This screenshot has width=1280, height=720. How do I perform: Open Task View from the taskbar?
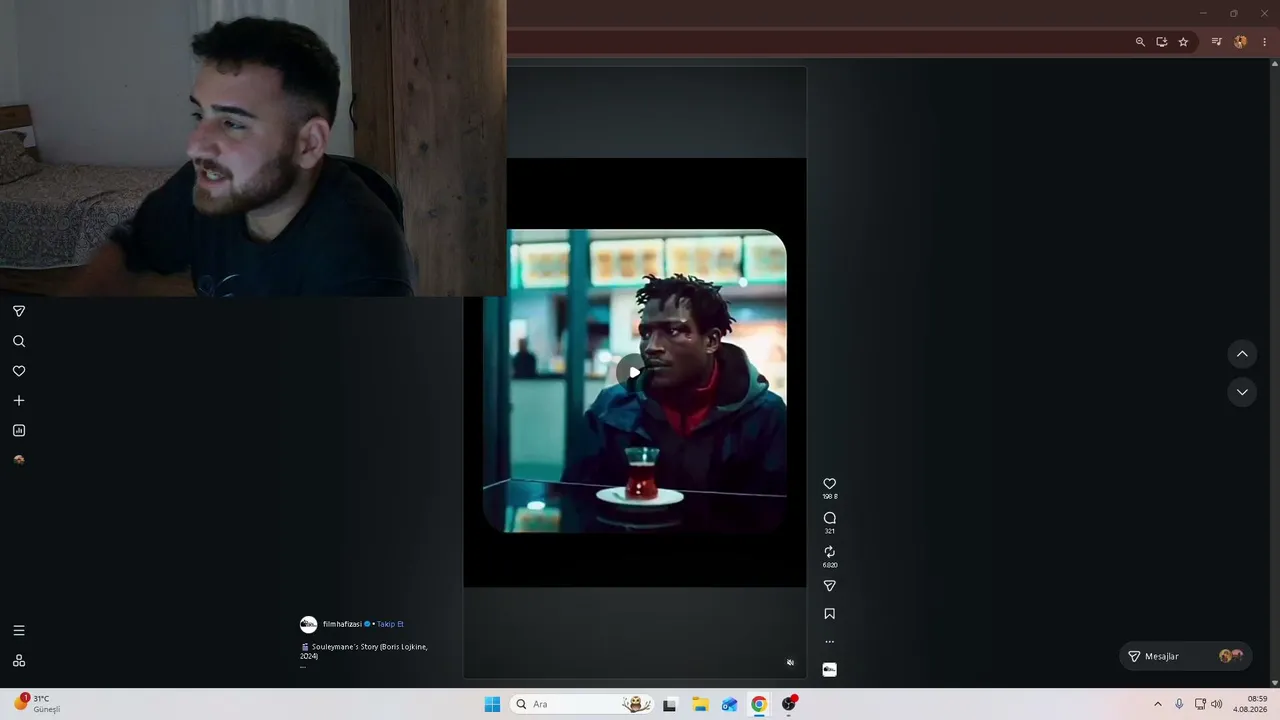pyautogui.click(x=670, y=704)
